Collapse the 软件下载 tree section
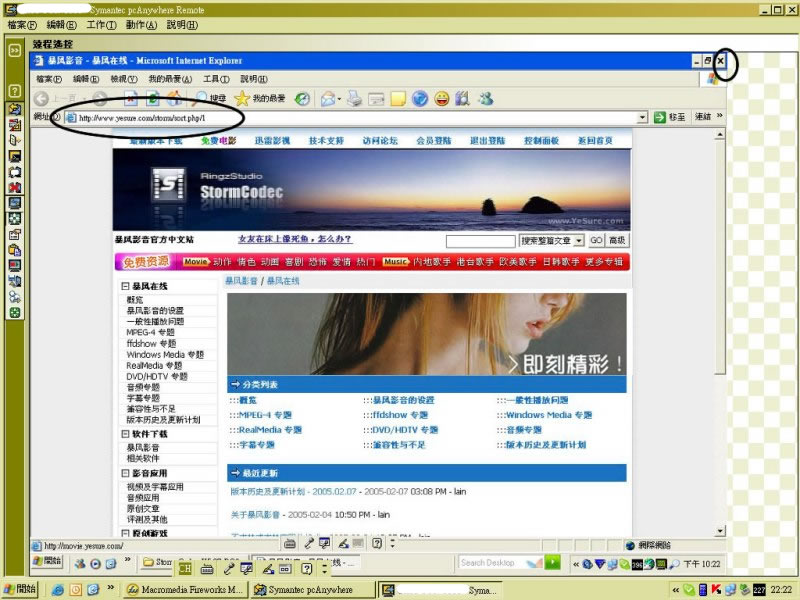 click(125, 434)
